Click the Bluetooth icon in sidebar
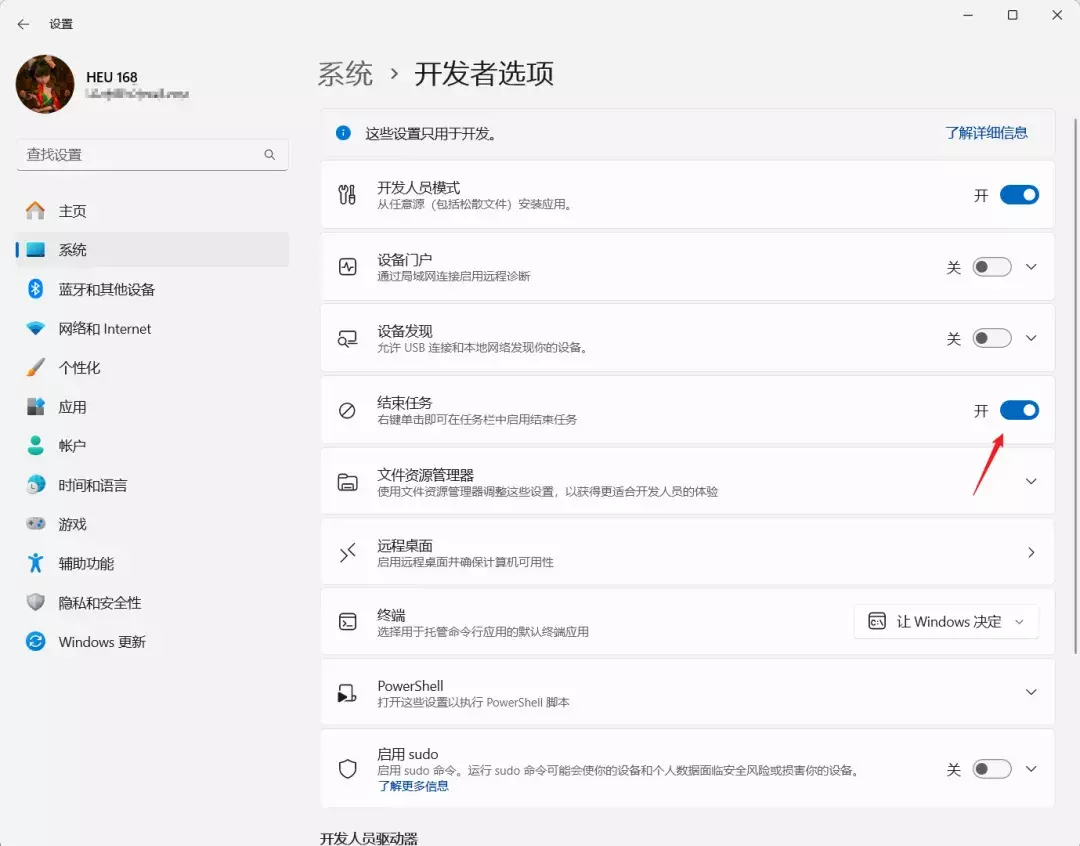This screenshot has width=1080, height=846. point(36,289)
